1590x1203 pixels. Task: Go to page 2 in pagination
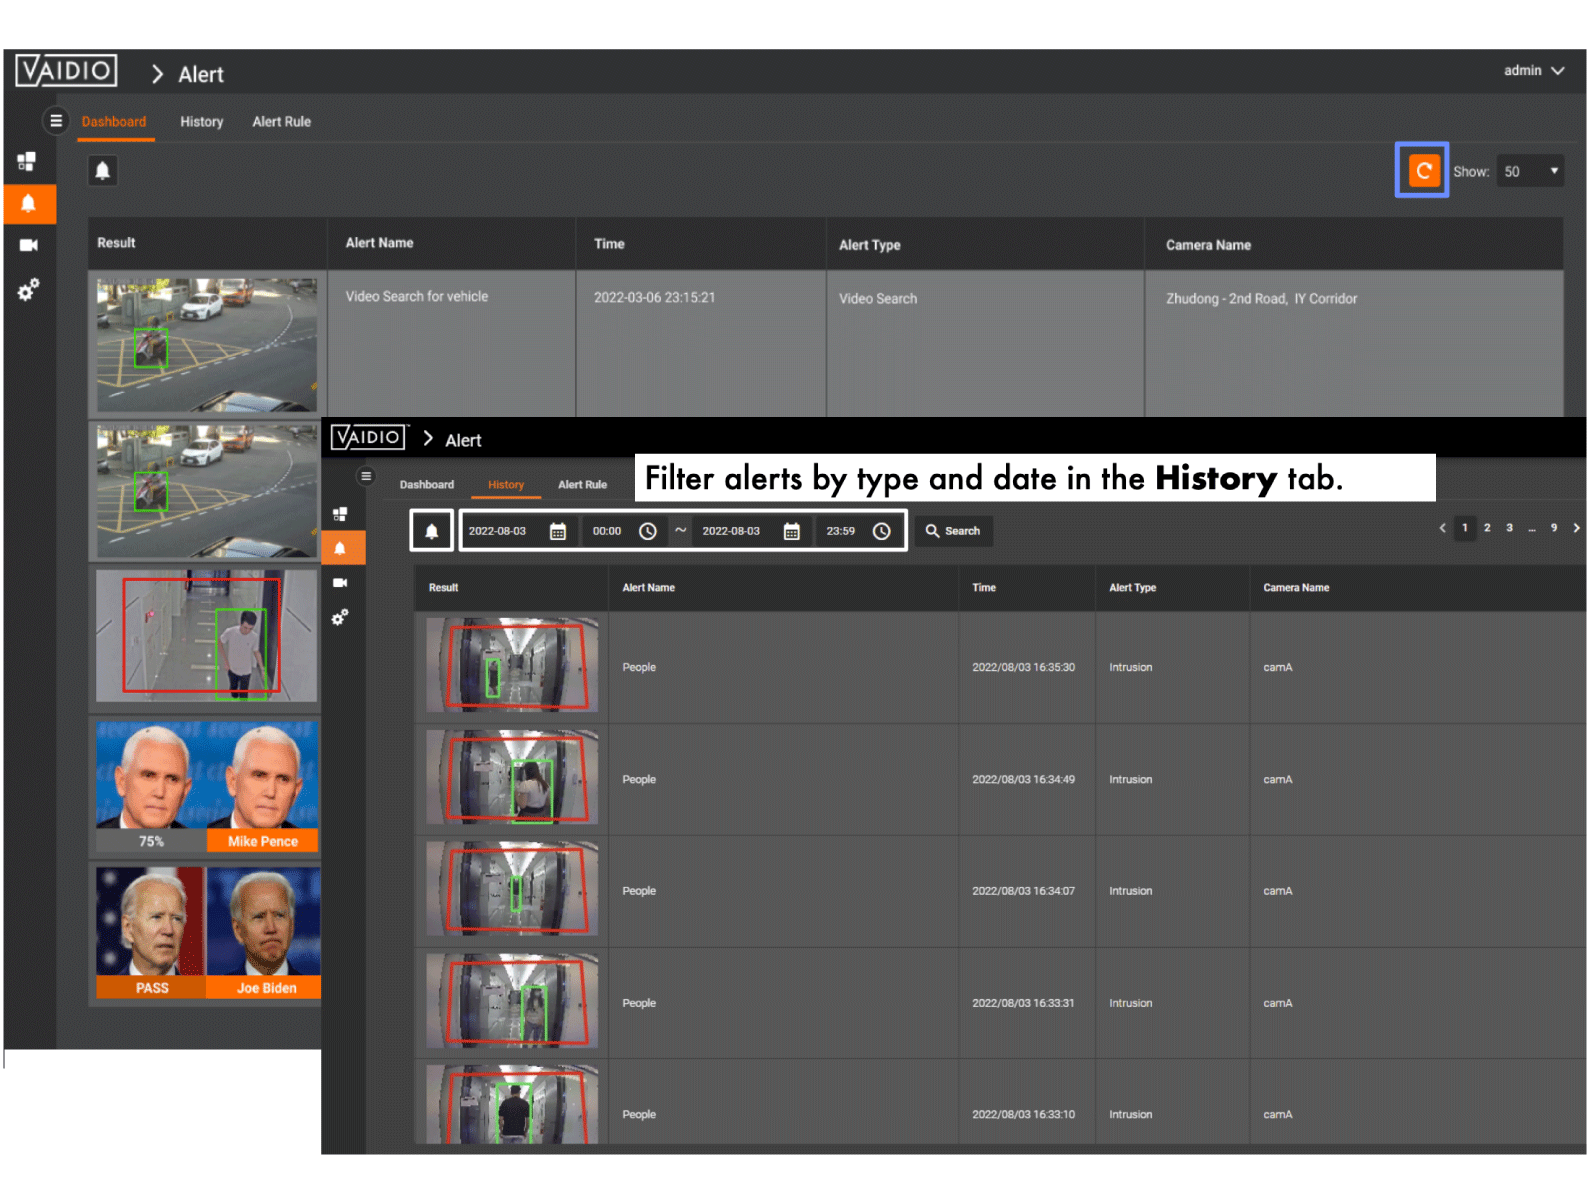[1487, 528]
